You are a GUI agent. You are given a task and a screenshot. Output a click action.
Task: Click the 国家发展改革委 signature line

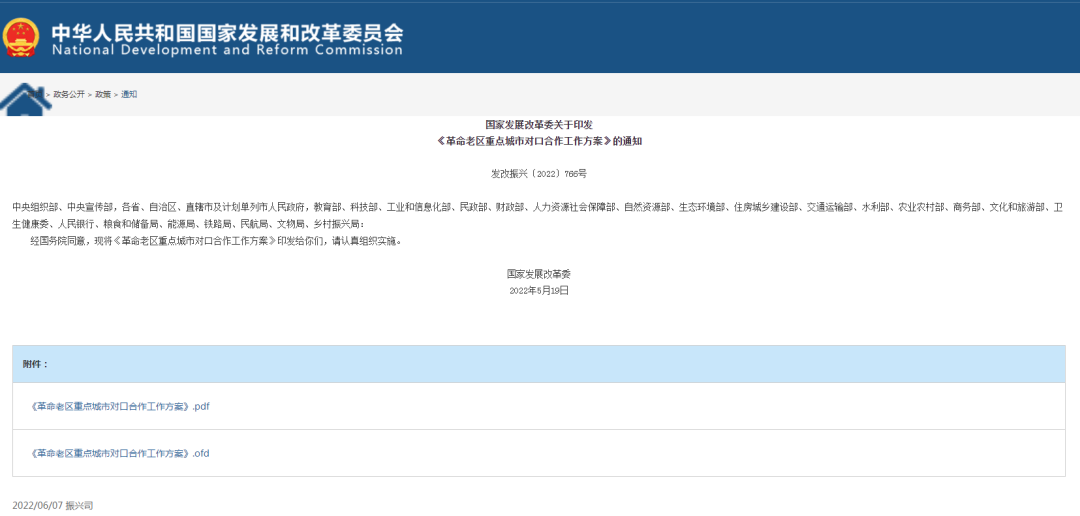pyautogui.click(x=539, y=273)
